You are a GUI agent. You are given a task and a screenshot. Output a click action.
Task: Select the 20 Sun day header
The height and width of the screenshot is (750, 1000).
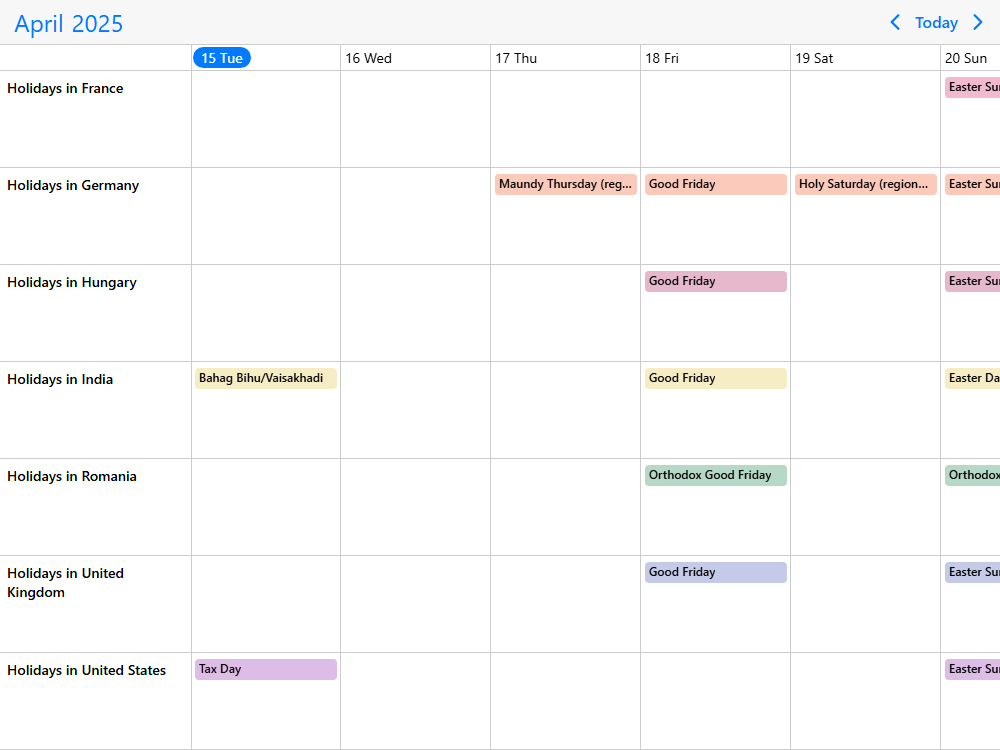(966, 58)
